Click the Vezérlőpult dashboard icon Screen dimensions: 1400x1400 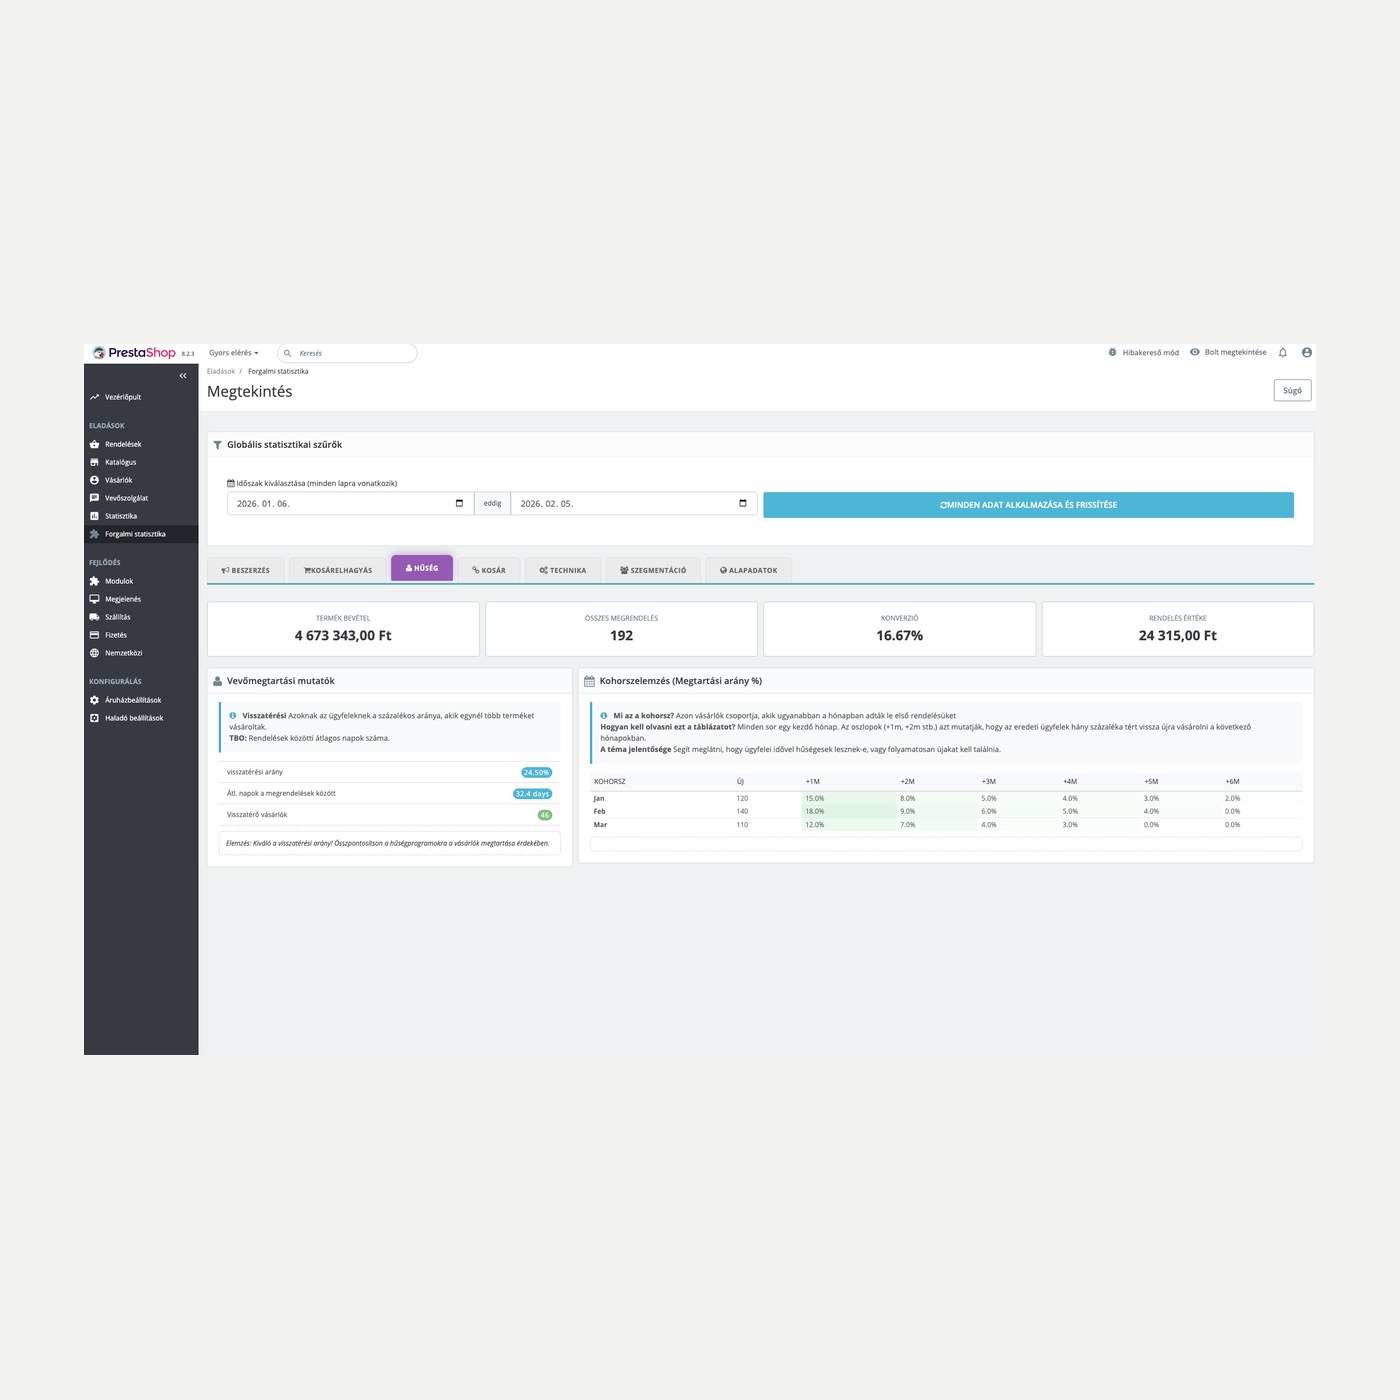[x=94, y=397]
